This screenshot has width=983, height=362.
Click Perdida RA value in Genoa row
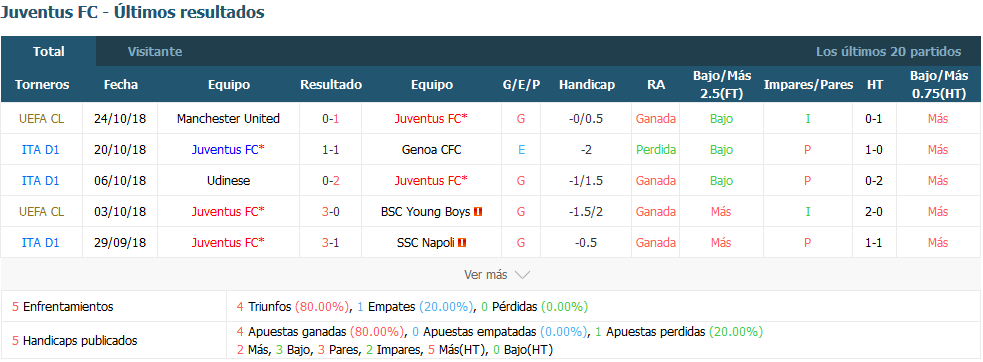pyautogui.click(x=656, y=150)
